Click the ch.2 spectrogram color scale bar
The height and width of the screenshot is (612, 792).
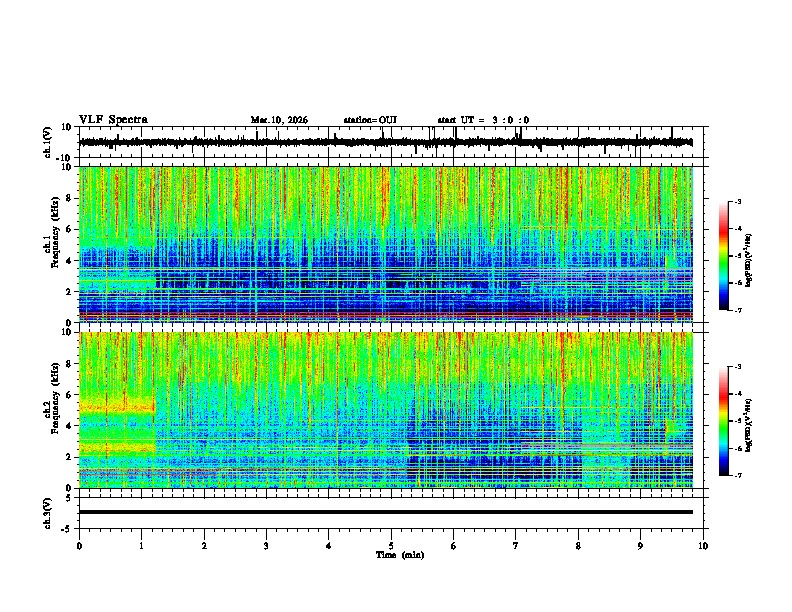pyautogui.click(x=723, y=421)
